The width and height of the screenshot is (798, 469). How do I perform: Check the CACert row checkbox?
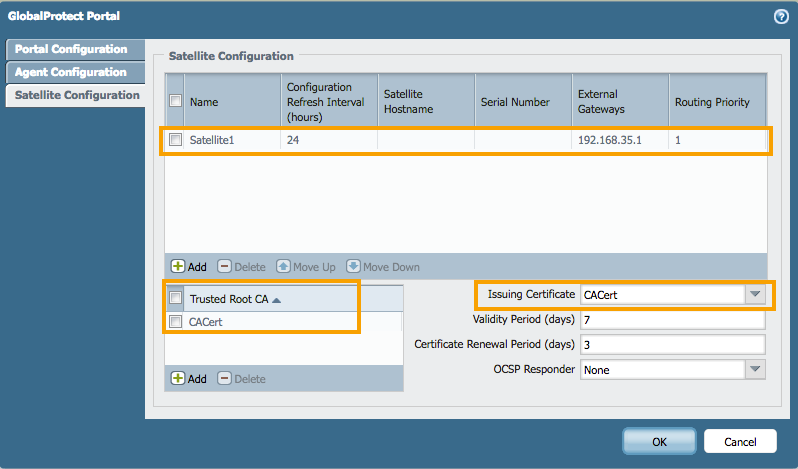(x=176, y=322)
